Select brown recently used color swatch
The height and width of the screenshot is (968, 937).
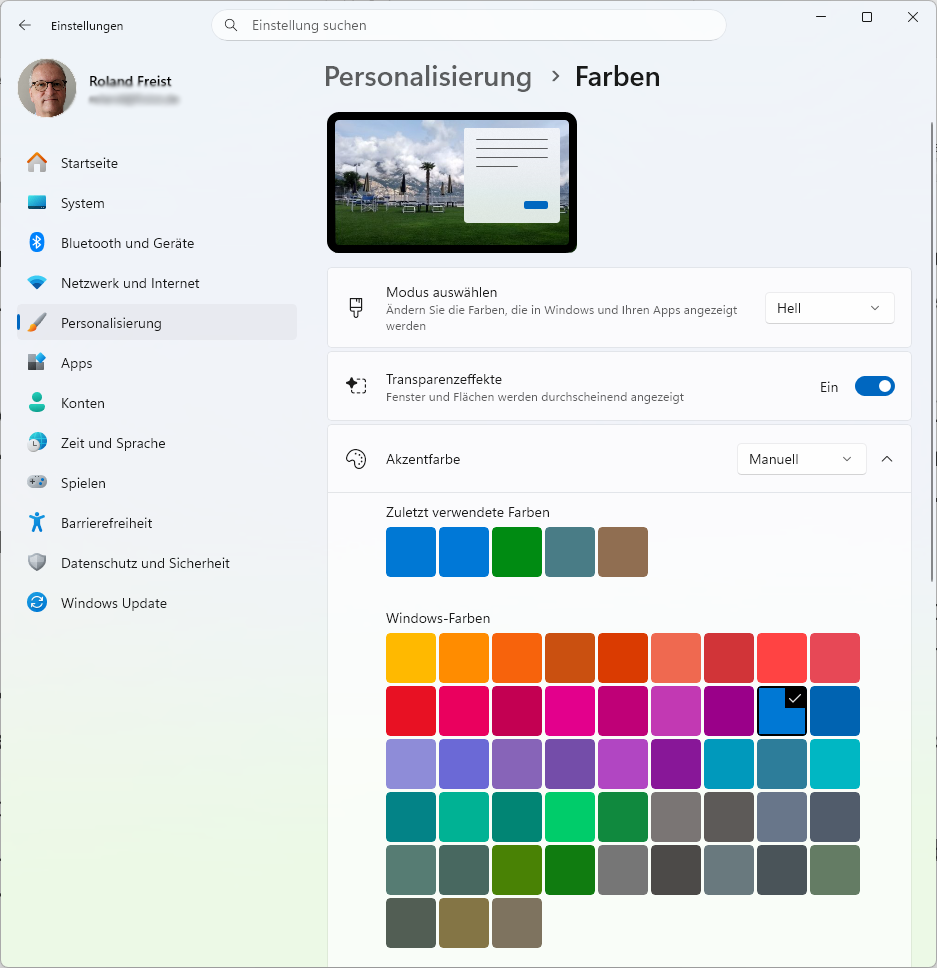[623, 552]
